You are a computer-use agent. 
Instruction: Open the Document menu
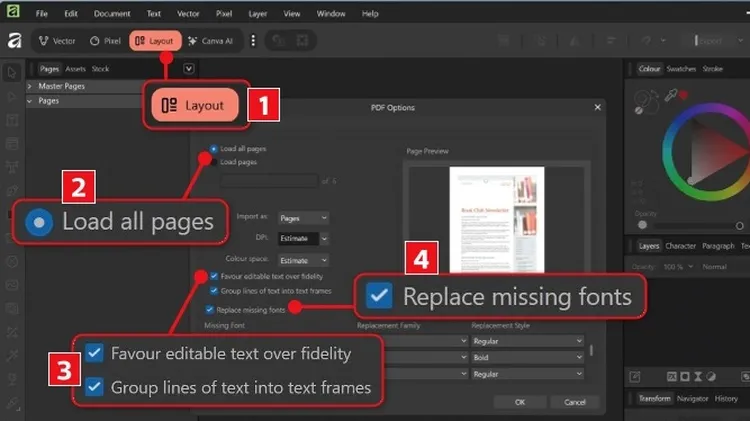(111, 14)
